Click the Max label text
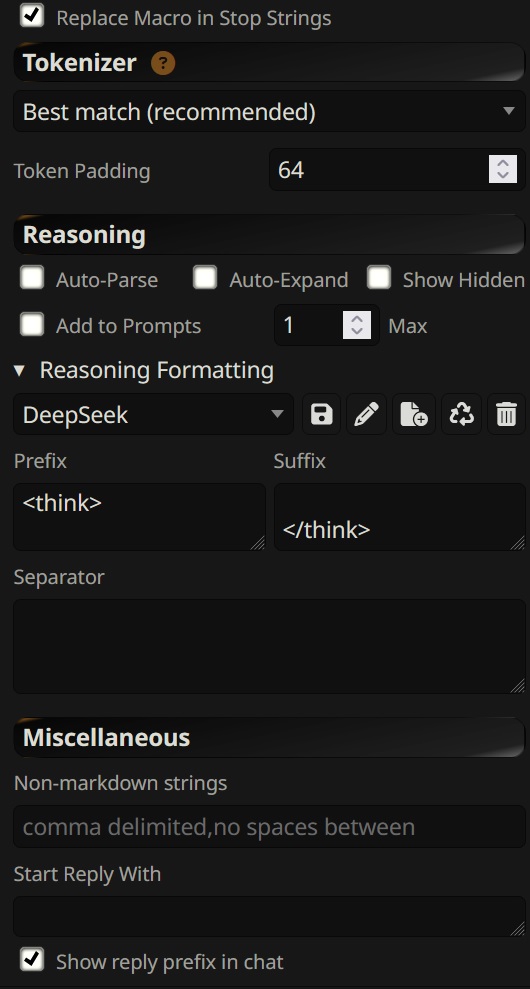 click(x=408, y=326)
